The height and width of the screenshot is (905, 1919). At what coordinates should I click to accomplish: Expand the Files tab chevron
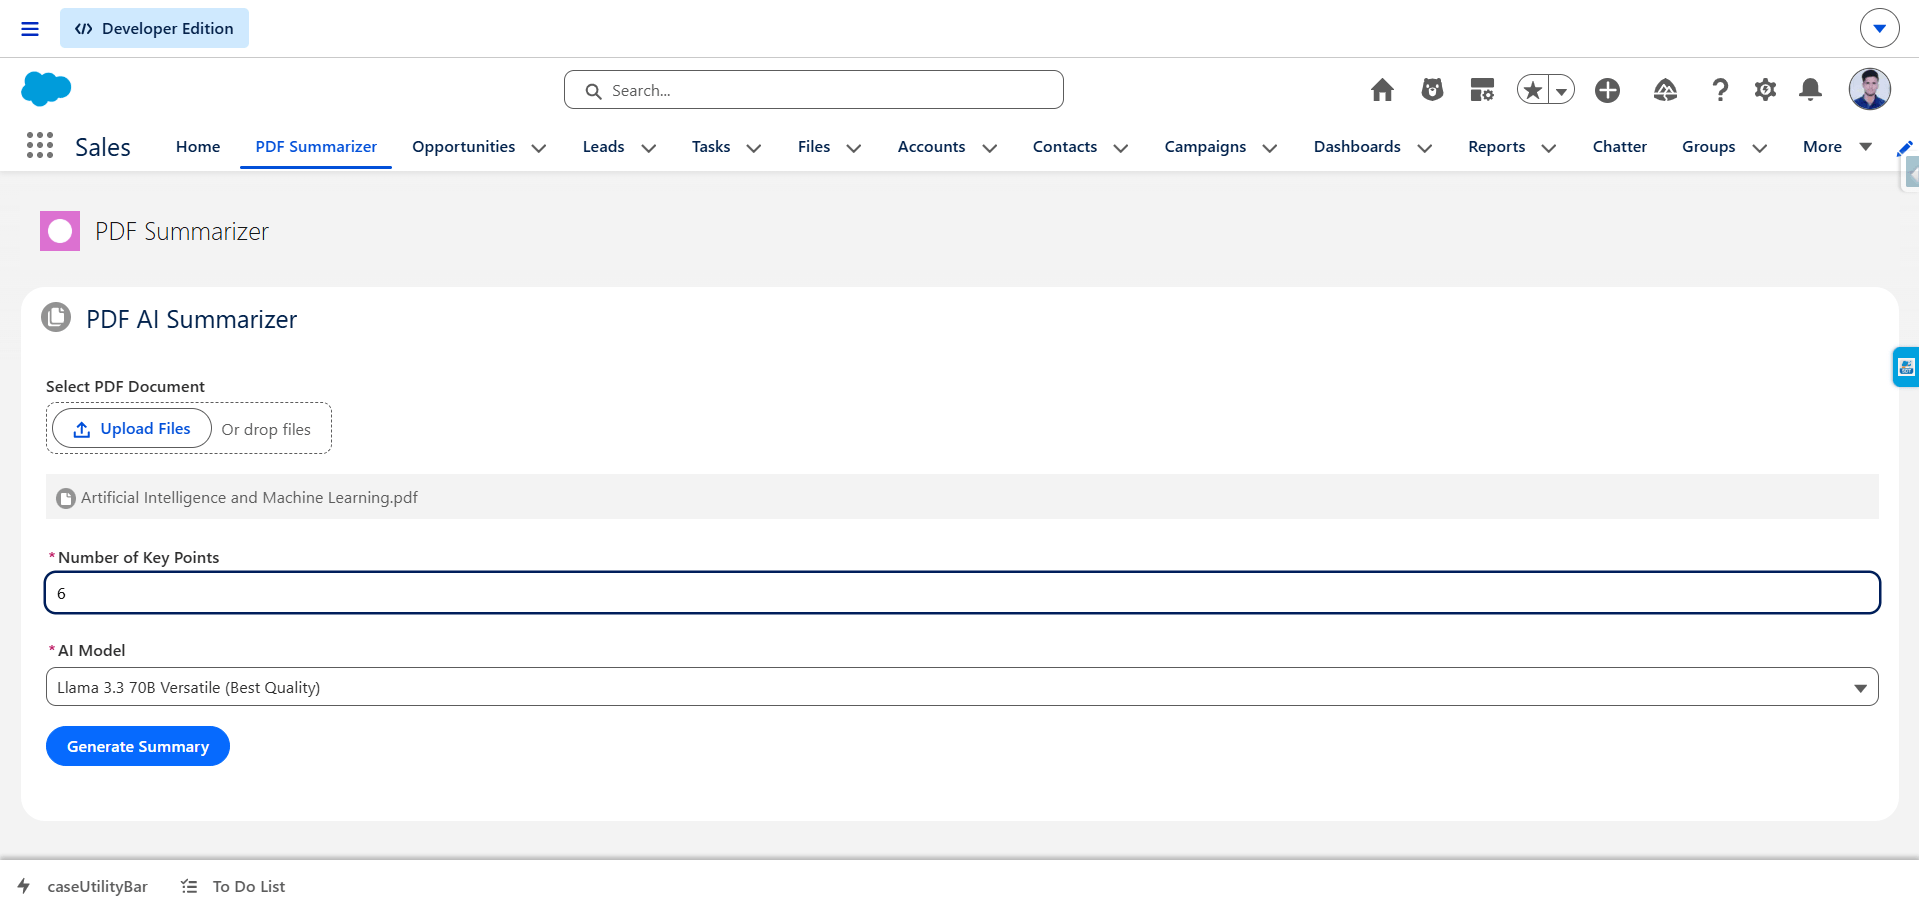tap(854, 148)
